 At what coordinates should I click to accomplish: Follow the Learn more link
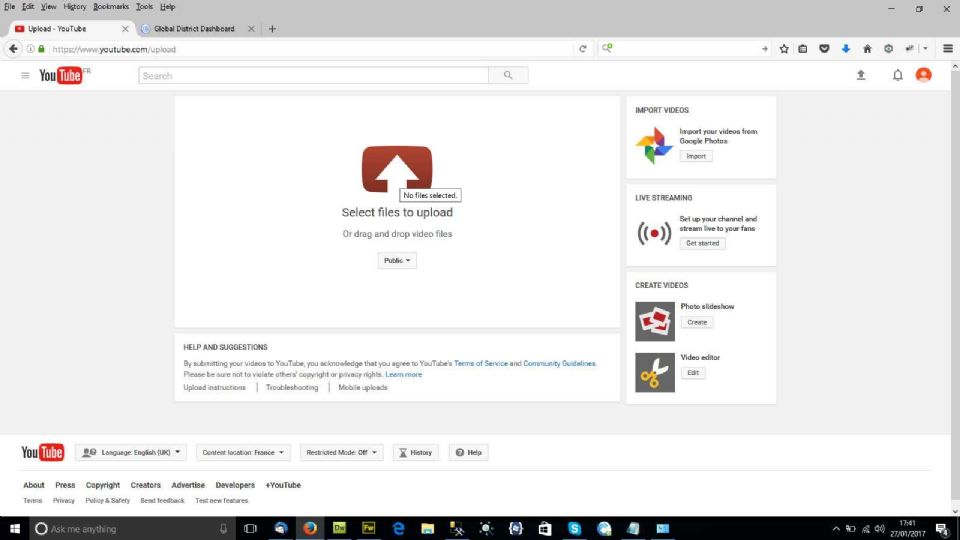coord(403,374)
